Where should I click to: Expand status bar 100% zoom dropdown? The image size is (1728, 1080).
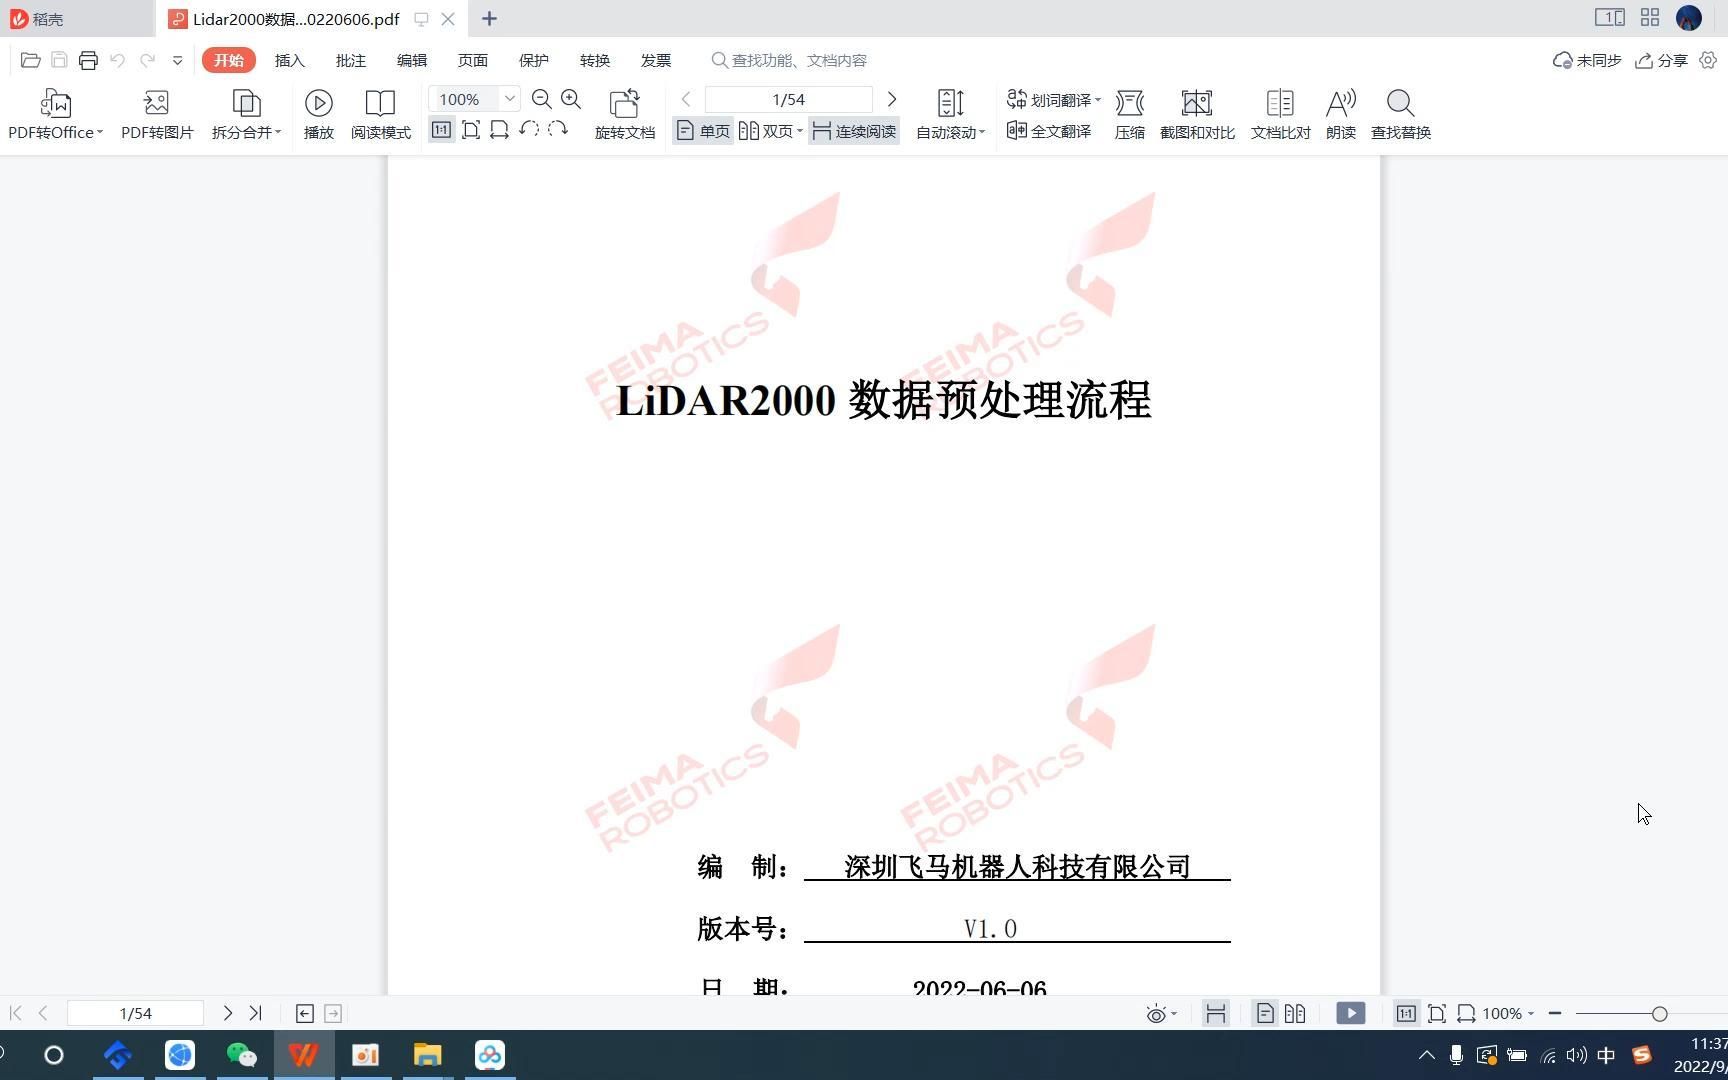pyautogui.click(x=1530, y=1014)
